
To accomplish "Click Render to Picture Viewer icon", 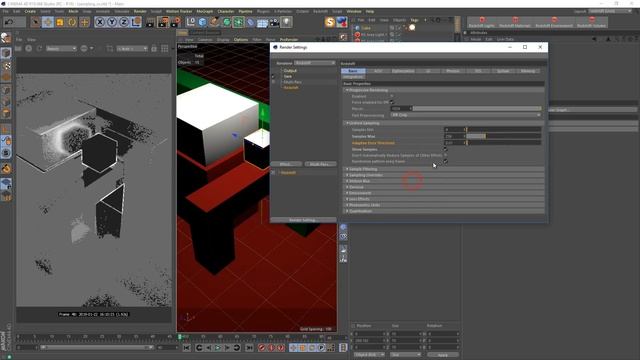I will point(163,22).
